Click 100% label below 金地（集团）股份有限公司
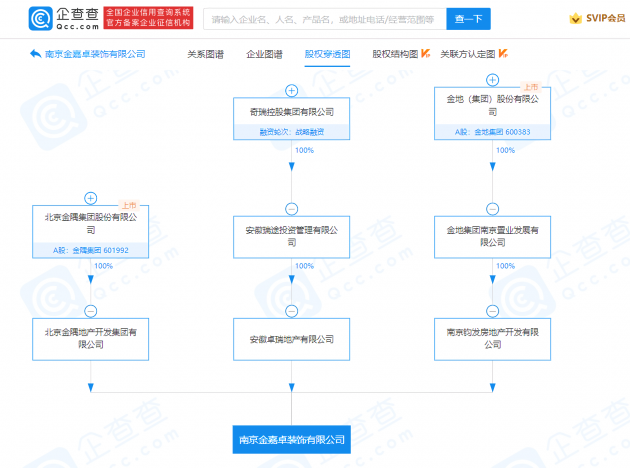This screenshot has width=630, height=468. tap(505, 150)
